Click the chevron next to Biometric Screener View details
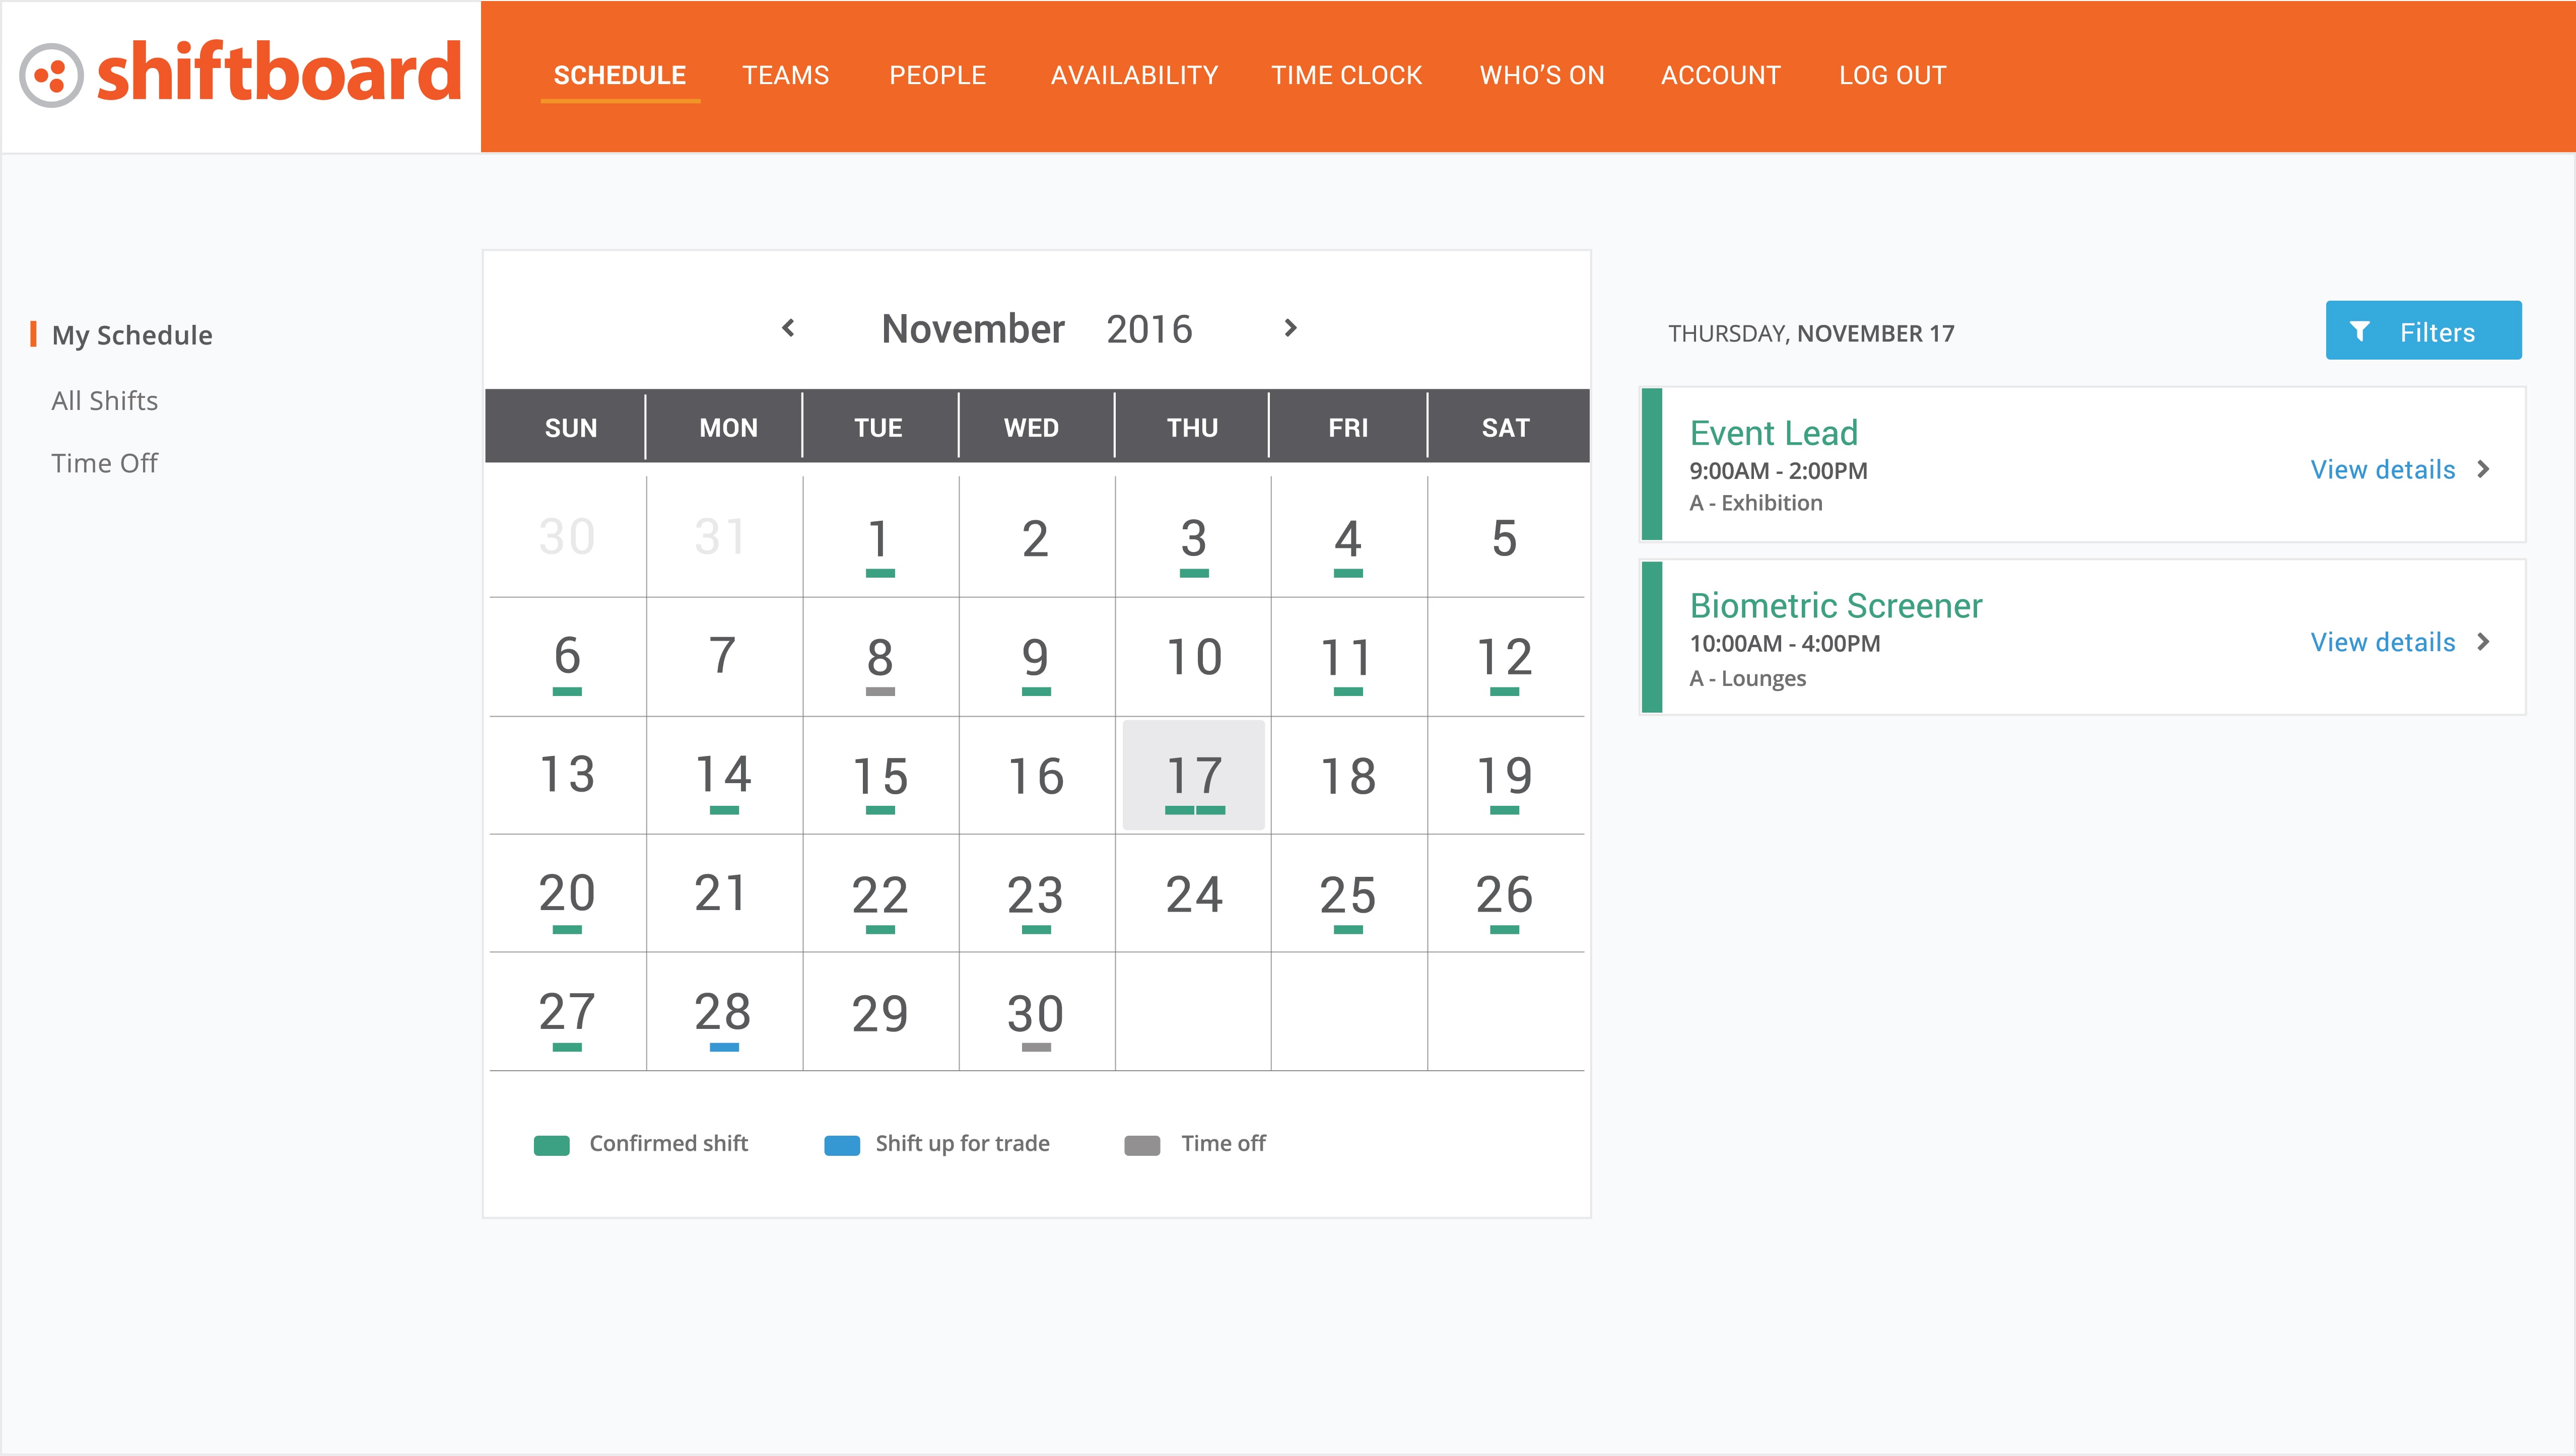The image size is (2576, 1456). click(2483, 642)
